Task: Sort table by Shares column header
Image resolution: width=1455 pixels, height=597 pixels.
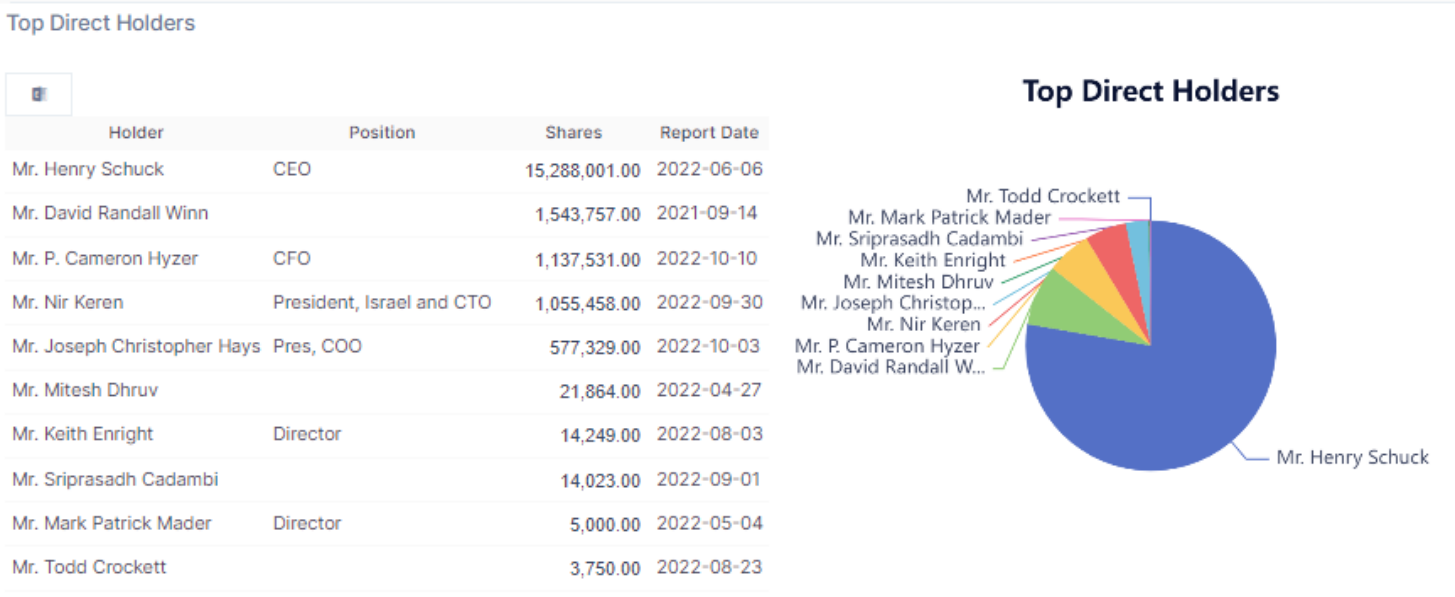Action: (x=573, y=132)
